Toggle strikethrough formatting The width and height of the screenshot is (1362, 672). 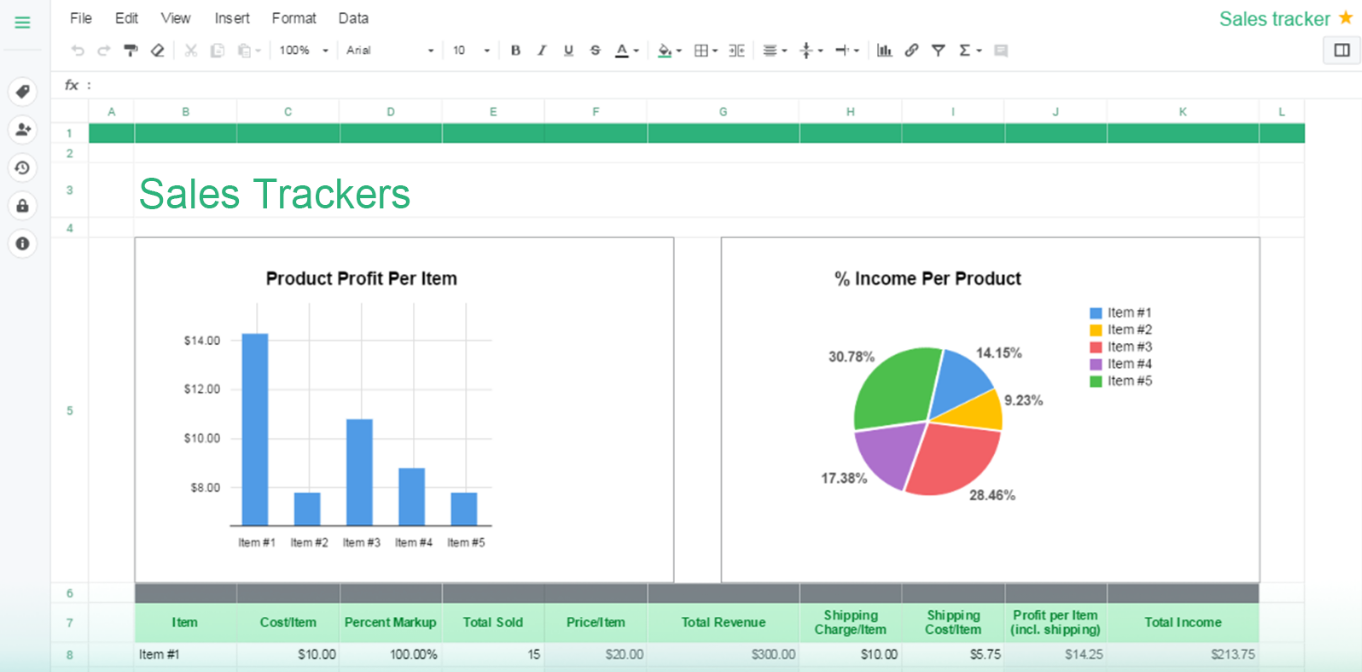pos(595,50)
